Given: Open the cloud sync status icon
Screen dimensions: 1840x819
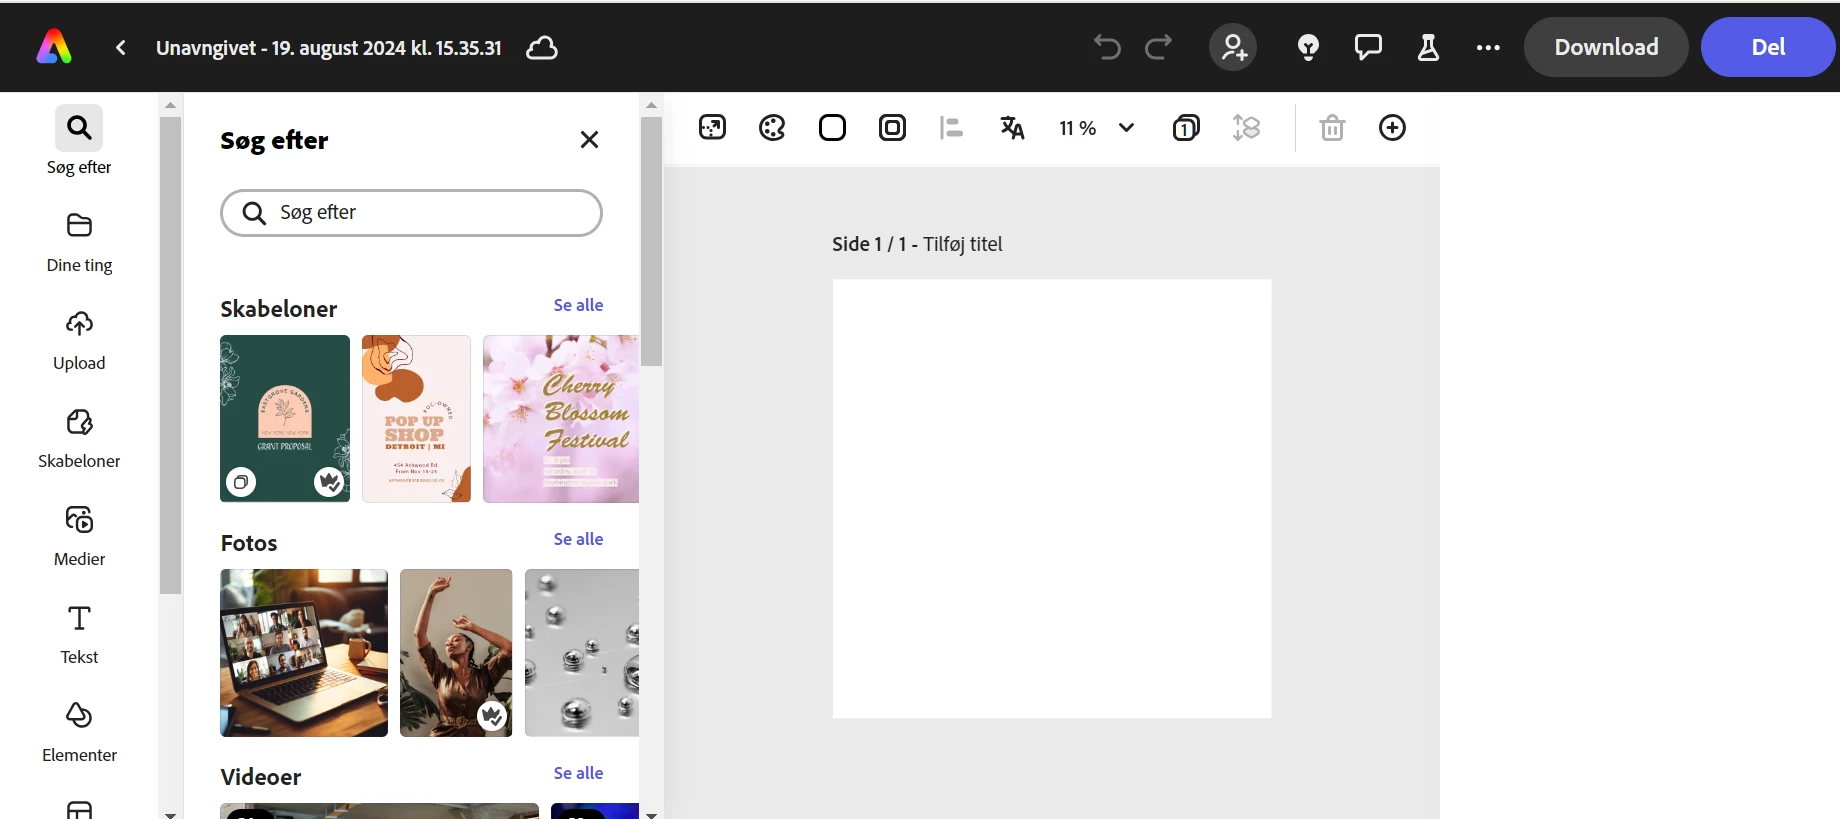Looking at the screenshot, I should coord(542,47).
